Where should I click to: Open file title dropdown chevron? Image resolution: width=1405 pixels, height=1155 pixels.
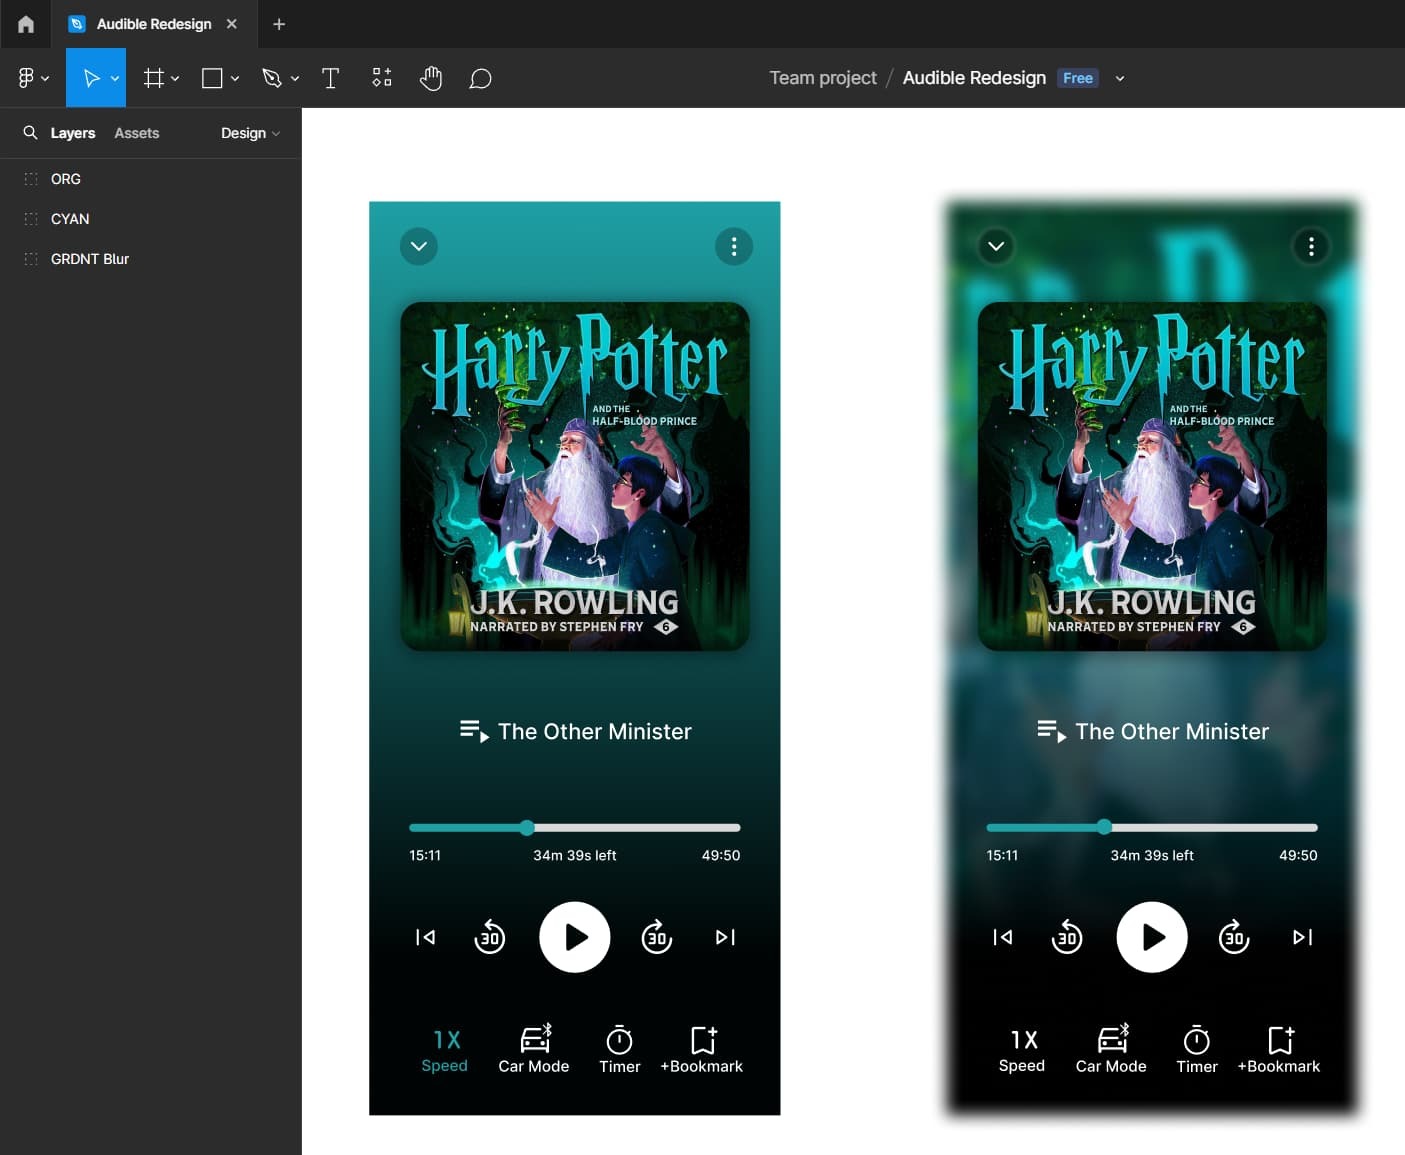pyautogui.click(x=1120, y=78)
